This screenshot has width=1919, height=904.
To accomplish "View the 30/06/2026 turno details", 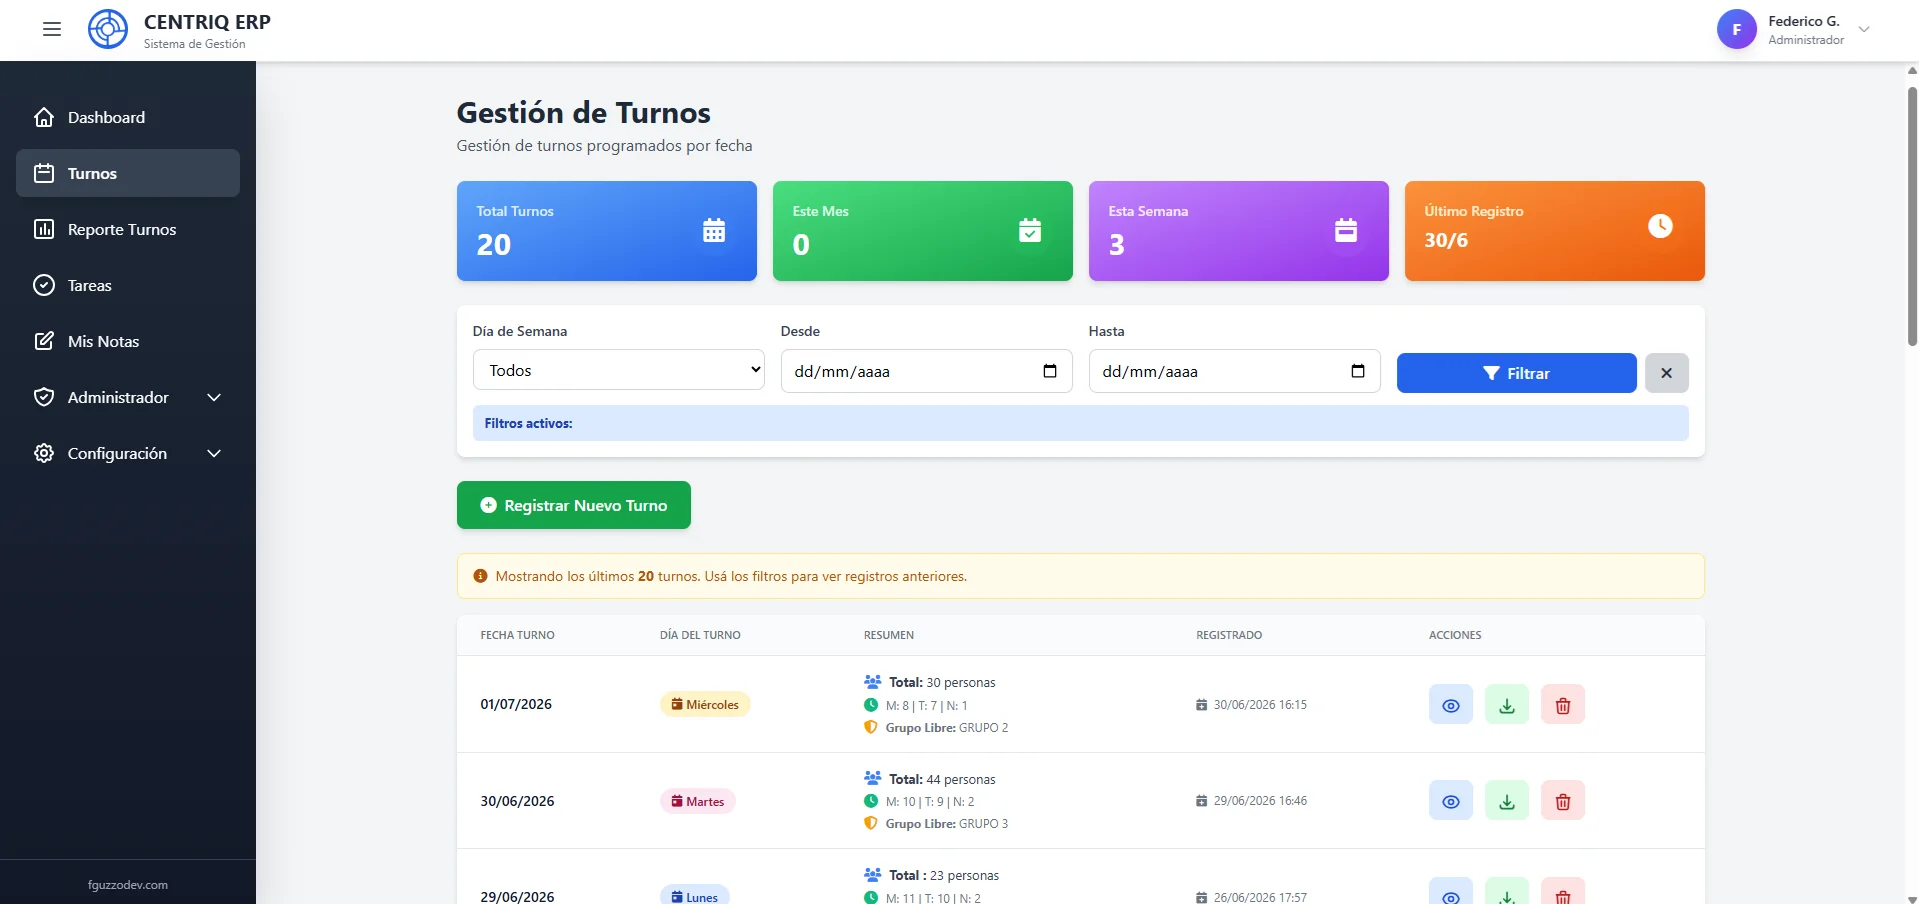I will [x=1450, y=800].
